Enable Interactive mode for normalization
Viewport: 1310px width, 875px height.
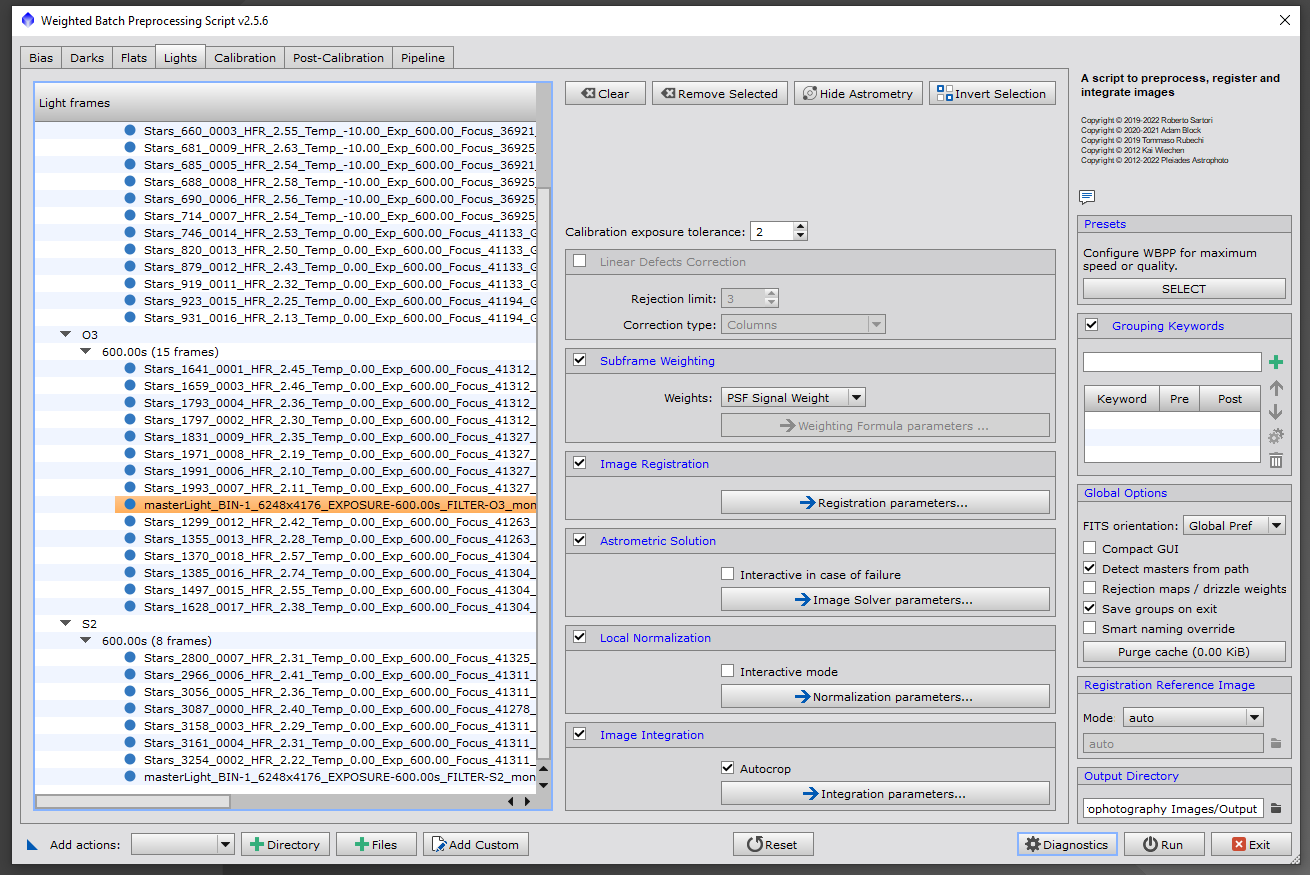click(x=728, y=672)
